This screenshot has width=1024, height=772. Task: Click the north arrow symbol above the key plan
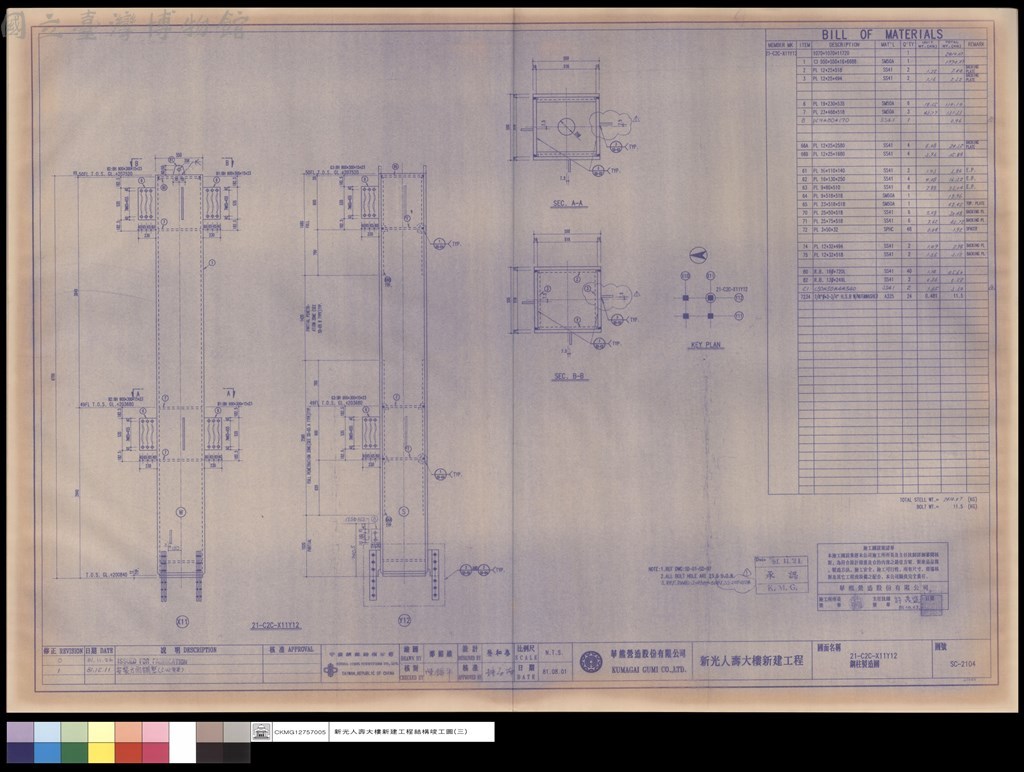tap(699, 255)
